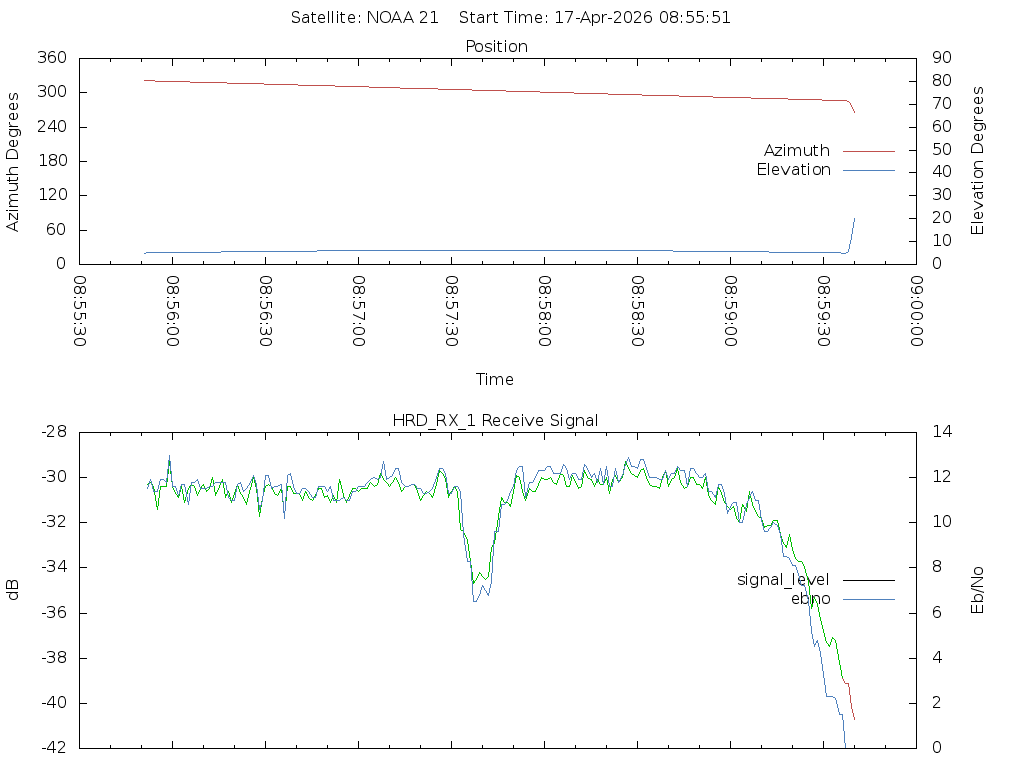Click the Satellite: NOAA 21 header text

tap(364, 18)
